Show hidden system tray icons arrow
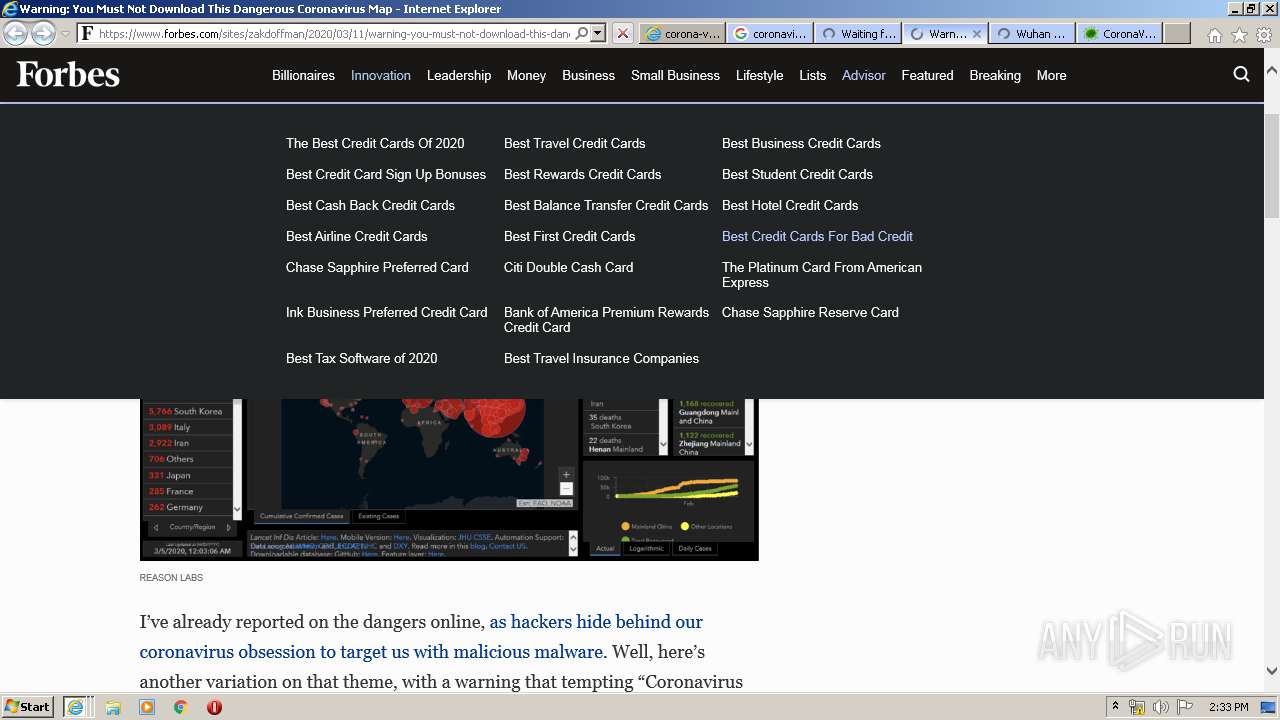 pyautogui.click(x=1115, y=707)
